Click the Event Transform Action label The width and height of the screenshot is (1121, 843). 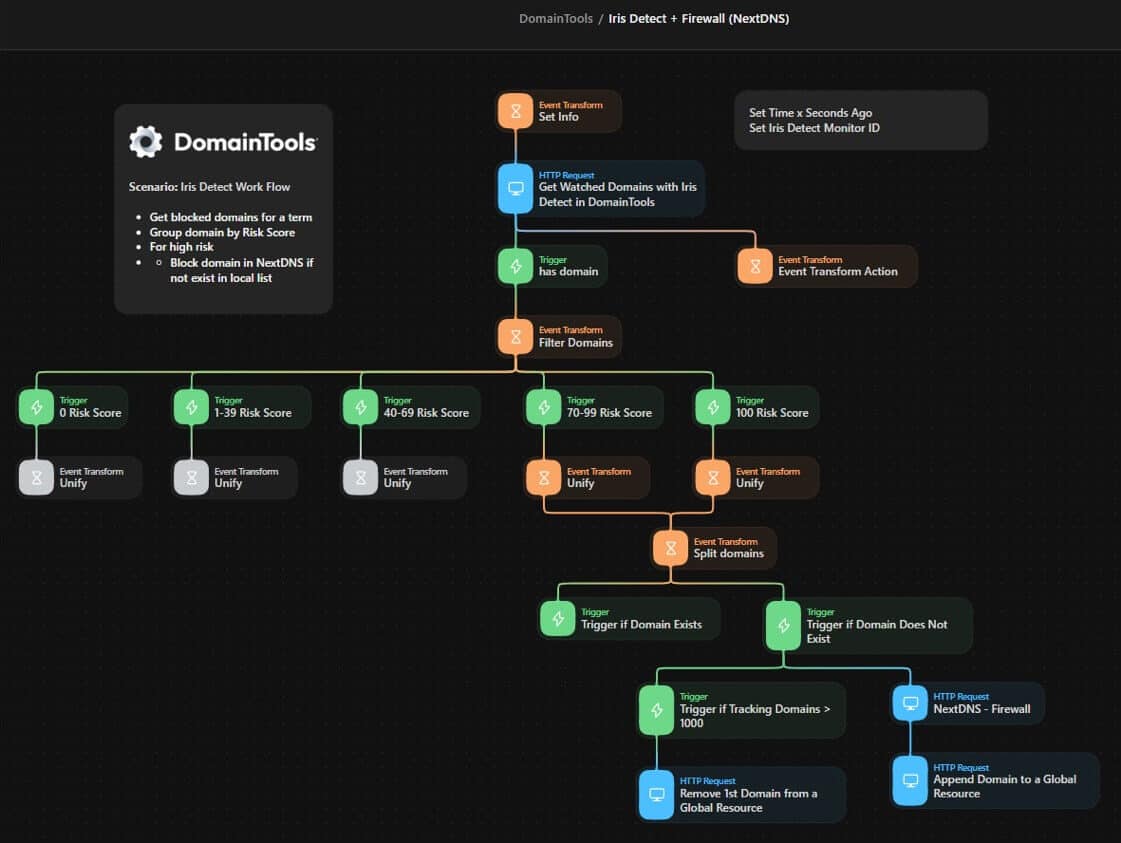pyautogui.click(x=837, y=272)
